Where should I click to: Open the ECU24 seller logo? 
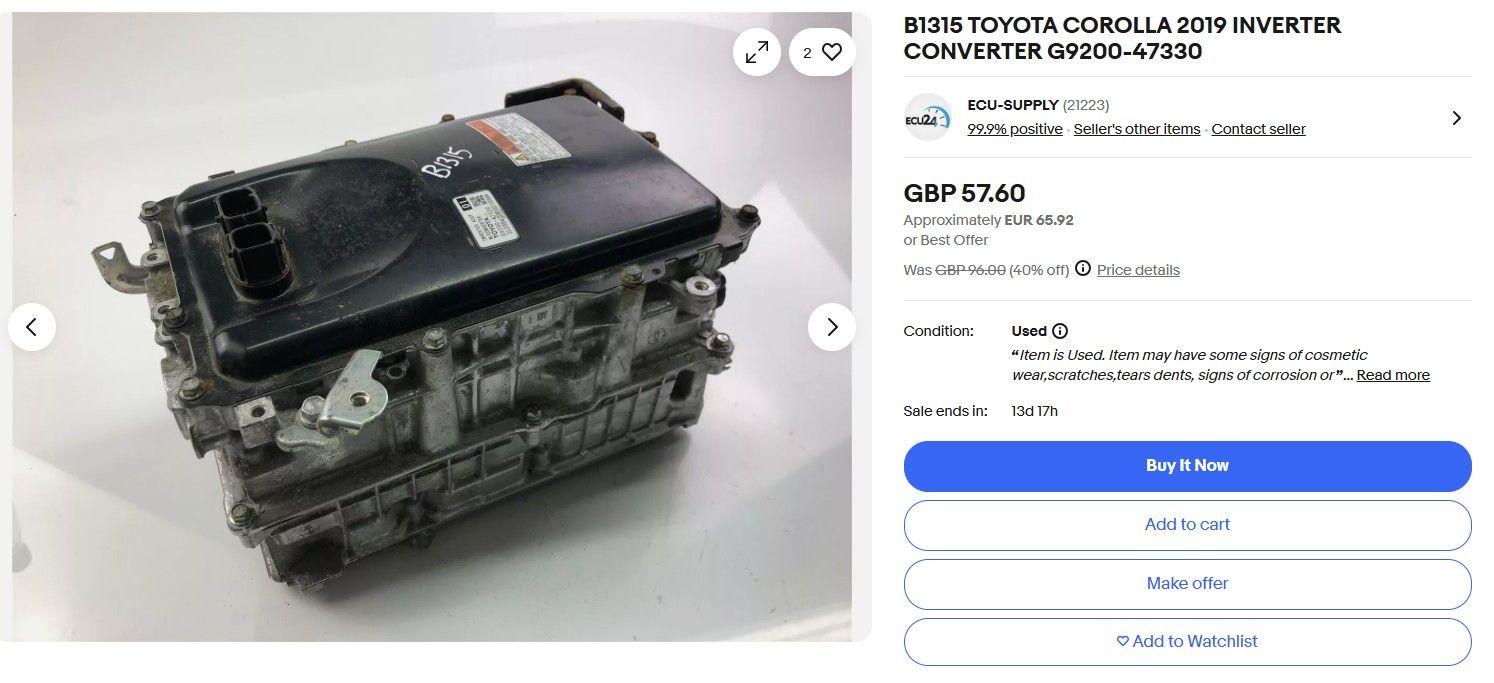point(927,117)
